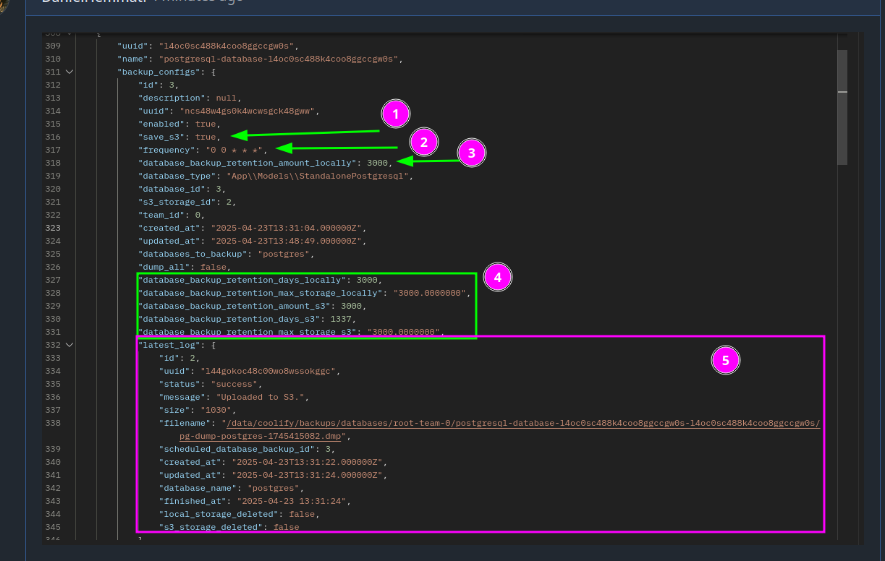Click the "description" null value
This screenshot has height=561, width=885.
(226, 98)
